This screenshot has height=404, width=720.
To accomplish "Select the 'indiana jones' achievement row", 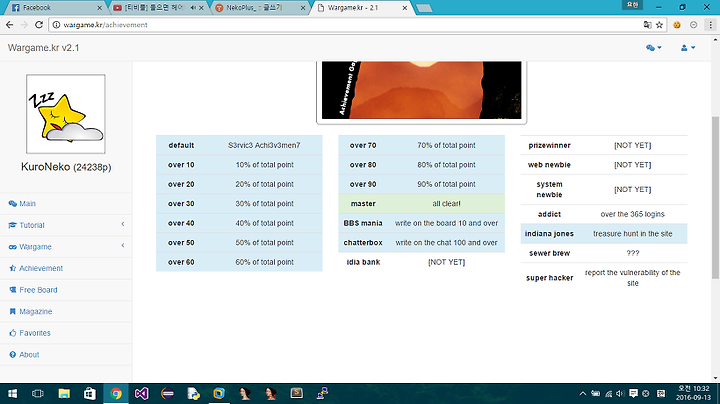I will click(x=604, y=234).
